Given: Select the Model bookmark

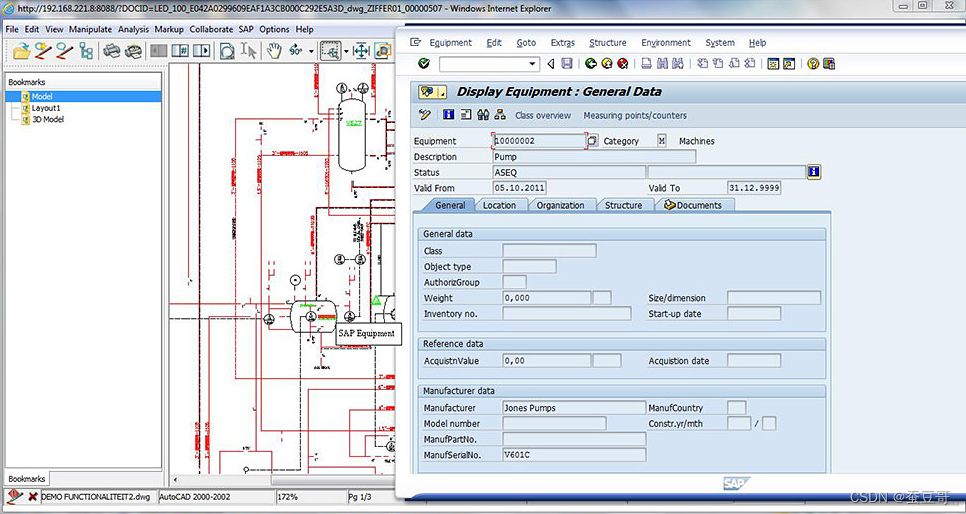Looking at the screenshot, I should (43, 96).
